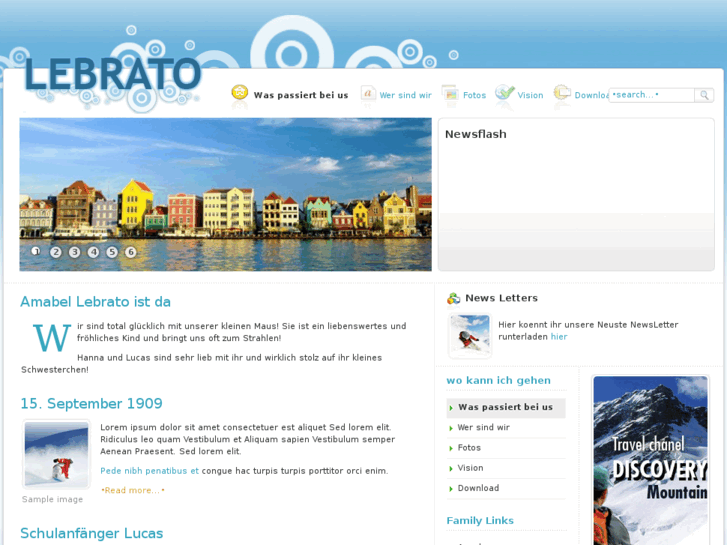Click the News Letters heading text

(x=502, y=298)
